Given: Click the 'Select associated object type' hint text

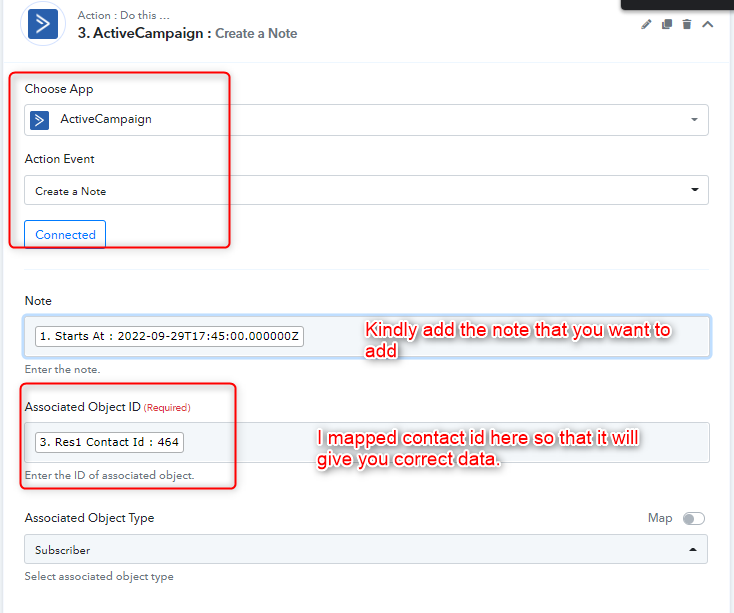Looking at the screenshot, I should [x=99, y=577].
